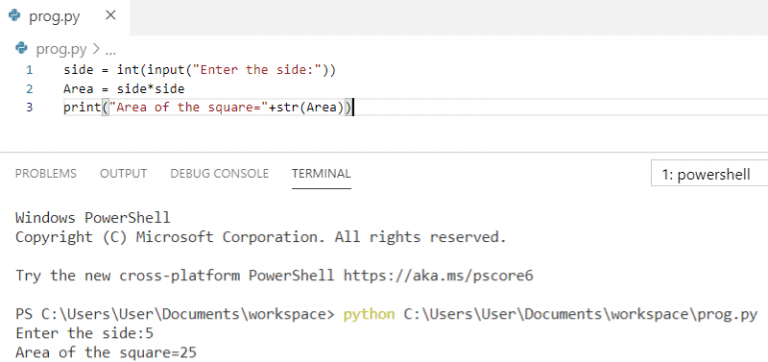Screen dimensions: 768x362
Task: Click prog.py in the breadcrumb path
Action: click(61, 49)
